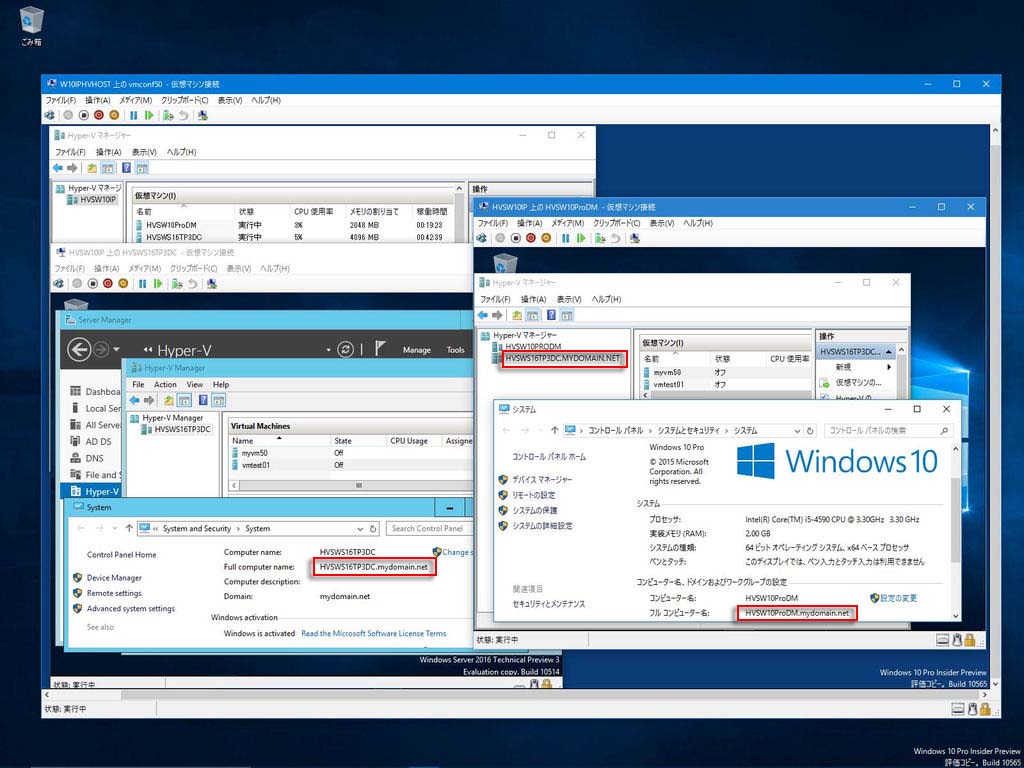Open the File menu in English Hyper-V Manager
The image size is (1024, 768).
tap(138, 385)
